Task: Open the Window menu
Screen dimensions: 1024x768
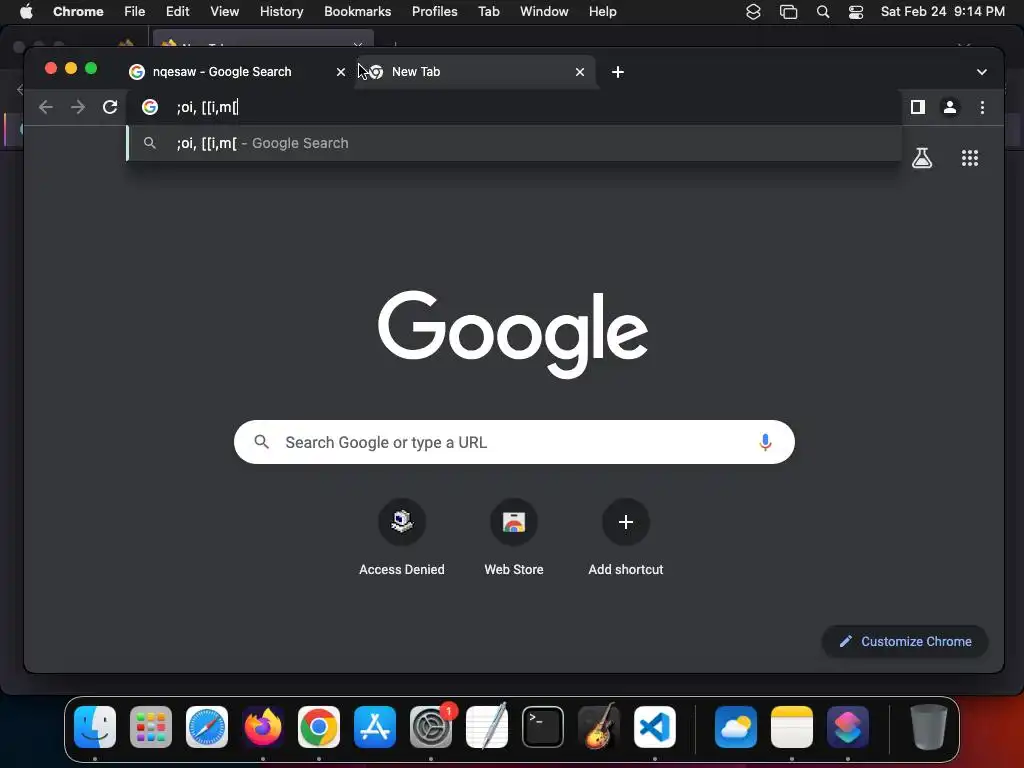Action: (x=544, y=11)
